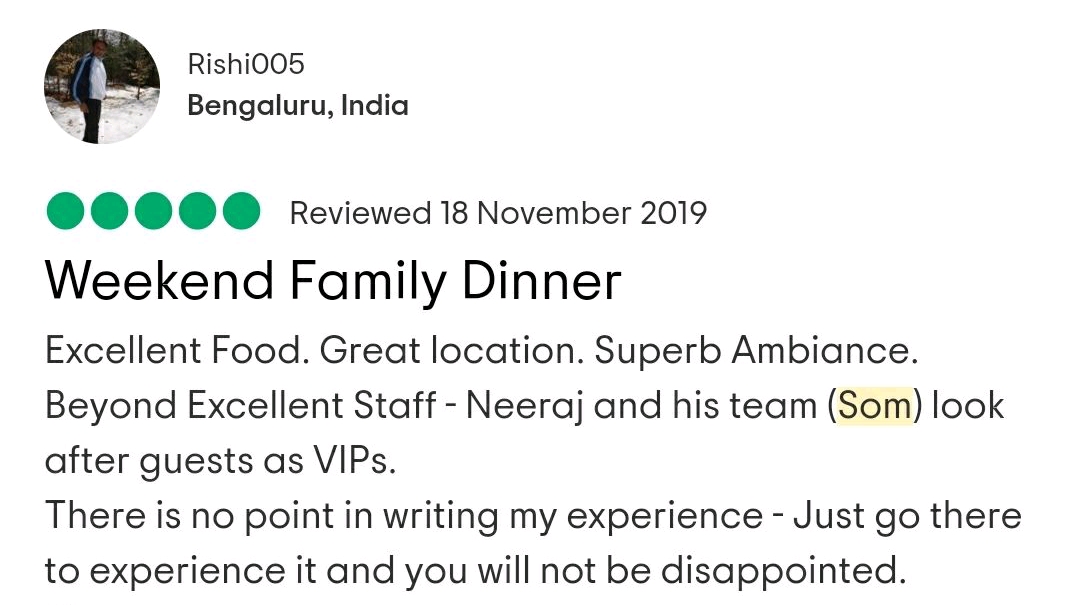Click the third green rating bubble

pyautogui.click(x=153, y=211)
